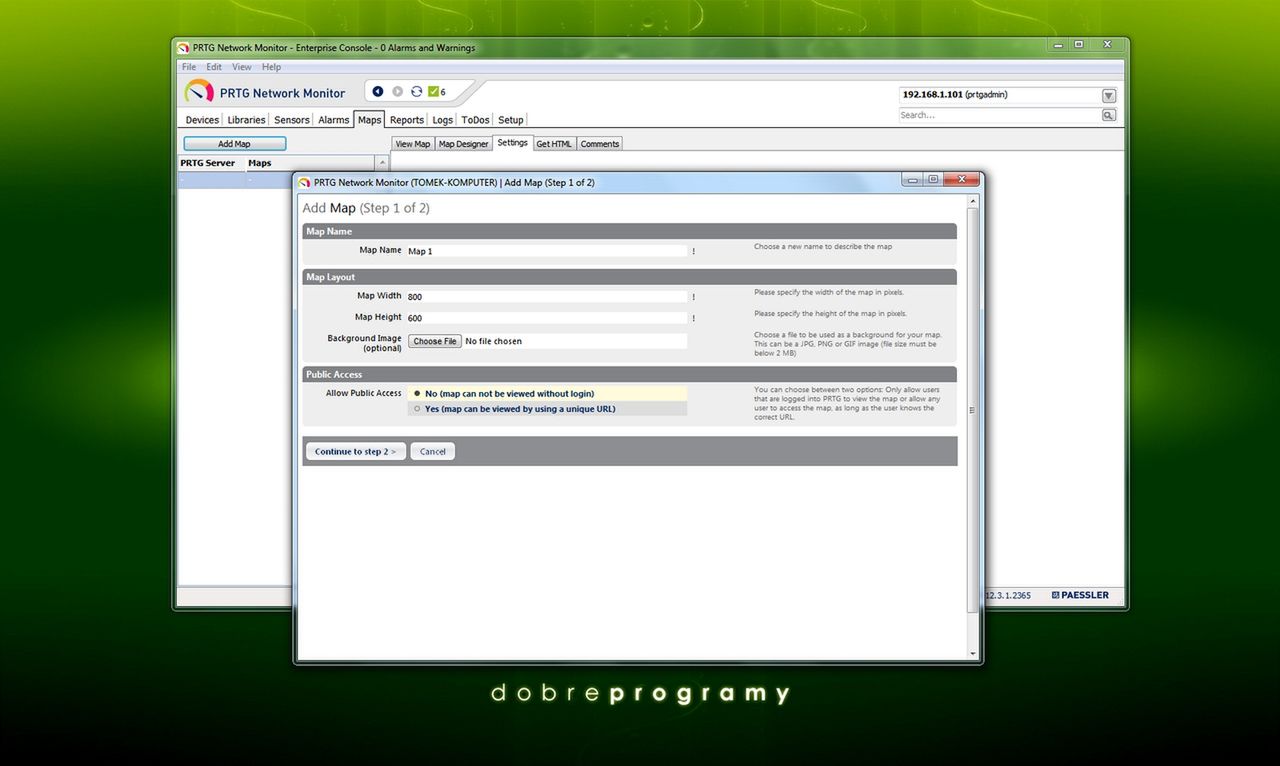Click the PRTG gauge logo icon
Viewport: 1280px width, 766px height.
tap(199, 92)
